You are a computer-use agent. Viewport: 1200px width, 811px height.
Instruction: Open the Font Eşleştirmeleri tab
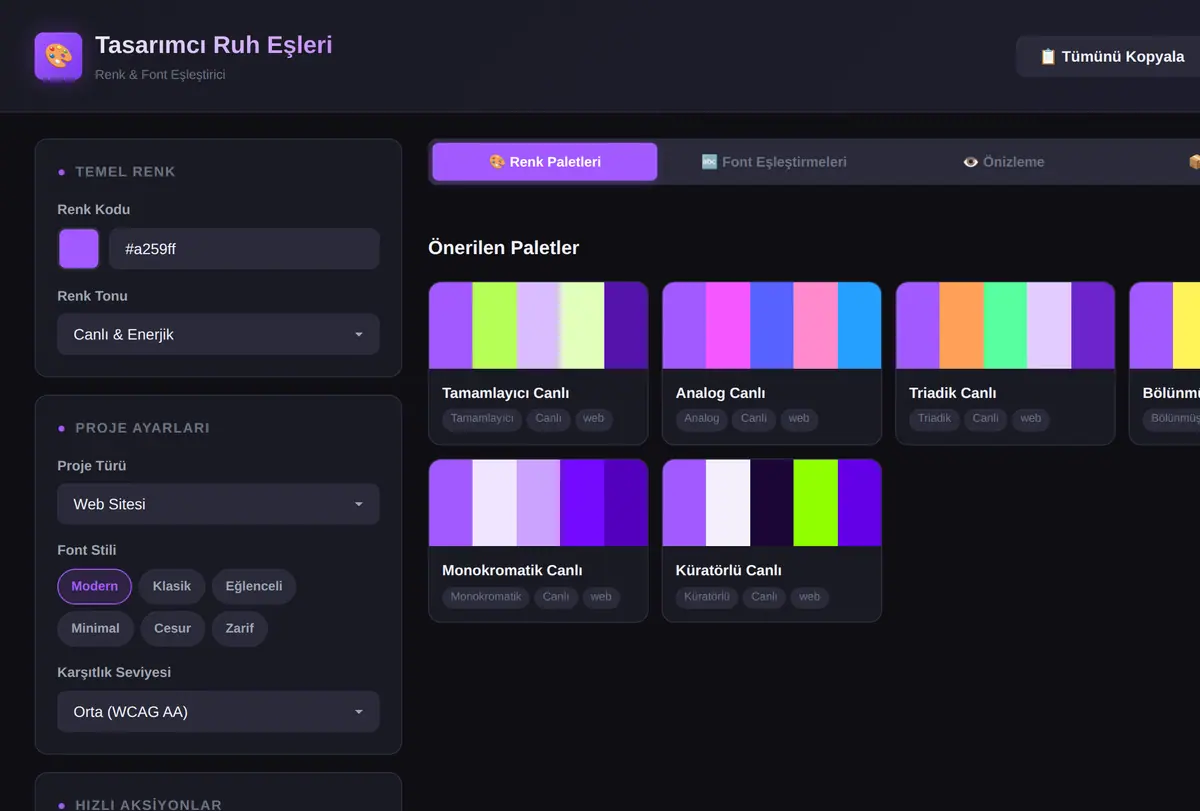(774, 162)
